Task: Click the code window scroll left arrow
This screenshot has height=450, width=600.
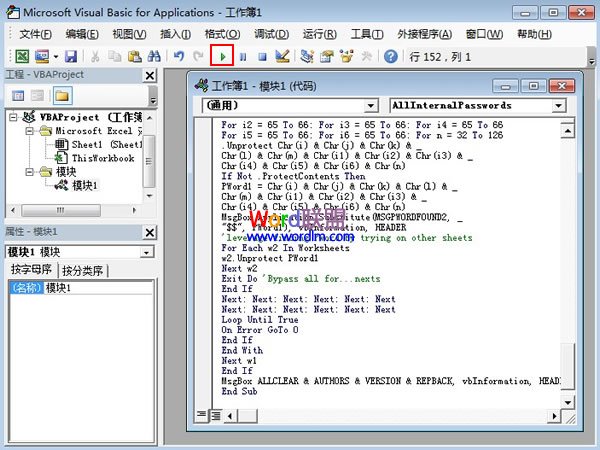Action: pyautogui.click(x=230, y=416)
